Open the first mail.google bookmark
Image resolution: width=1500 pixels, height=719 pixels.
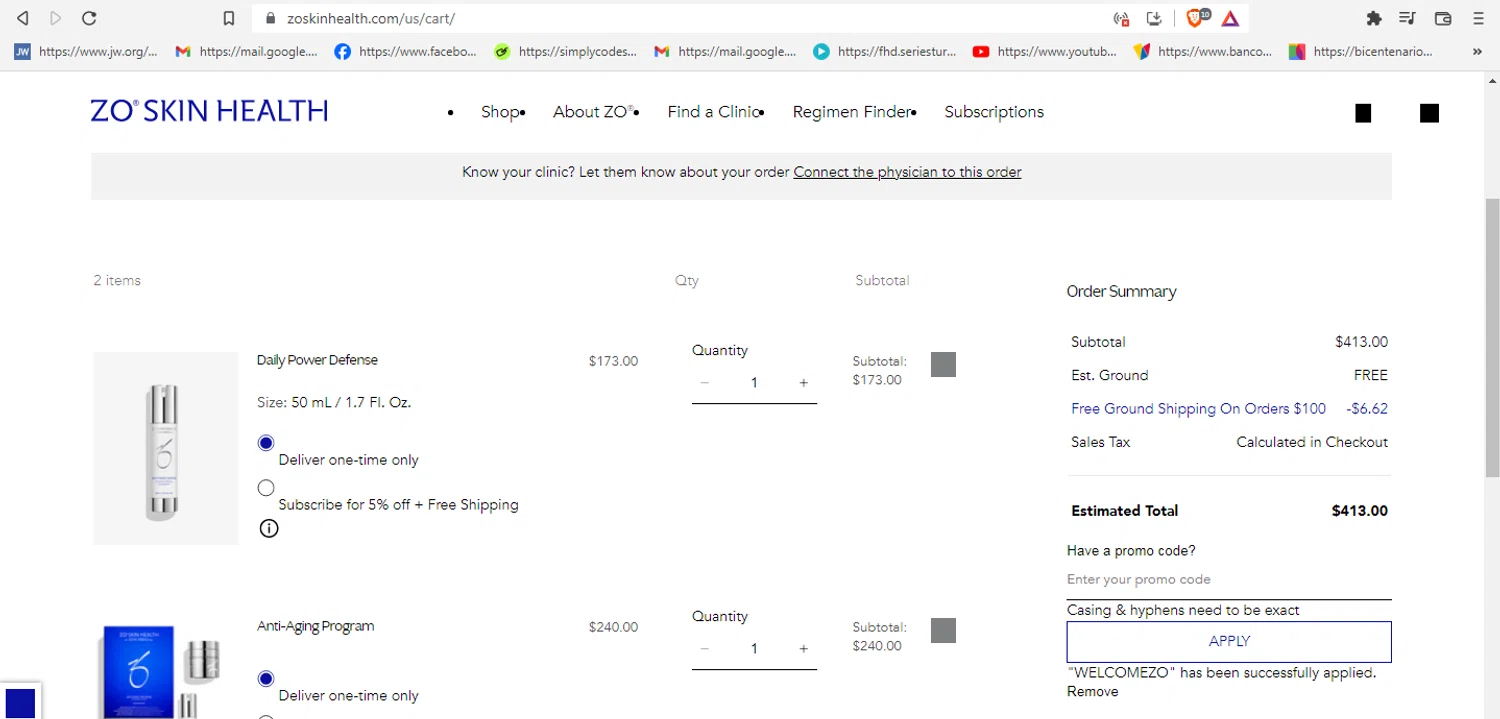tap(246, 52)
